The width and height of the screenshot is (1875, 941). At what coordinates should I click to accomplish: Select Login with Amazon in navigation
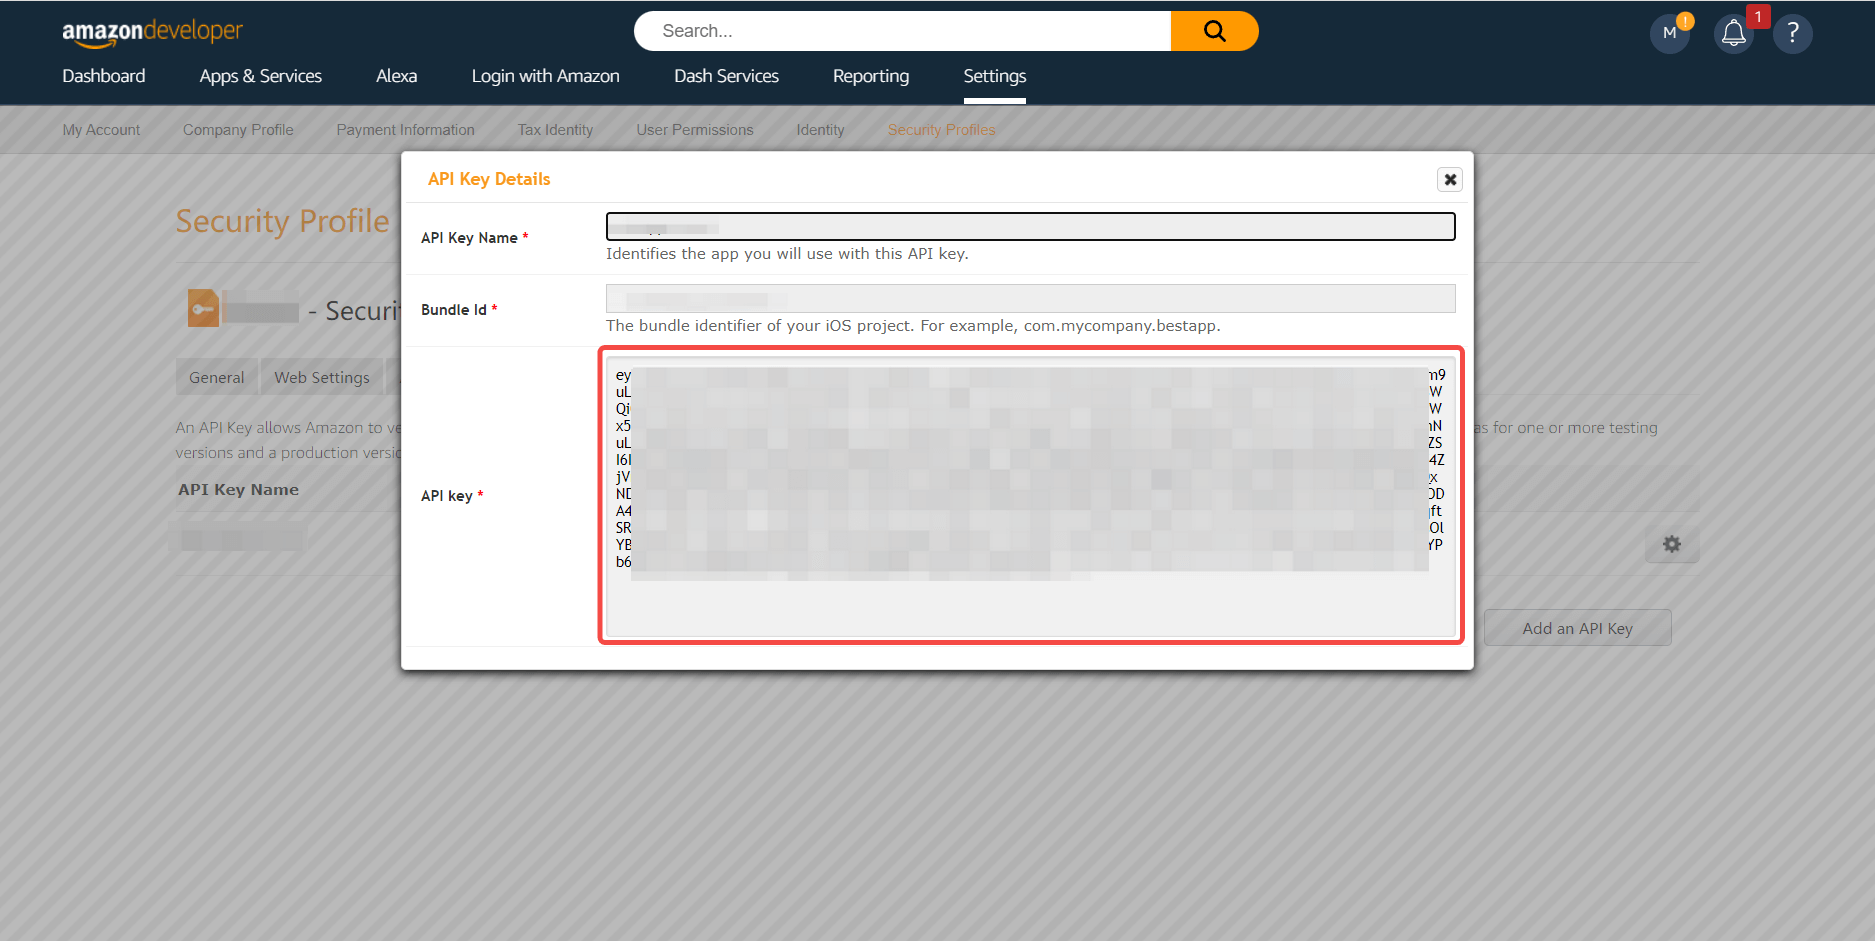tap(545, 76)
